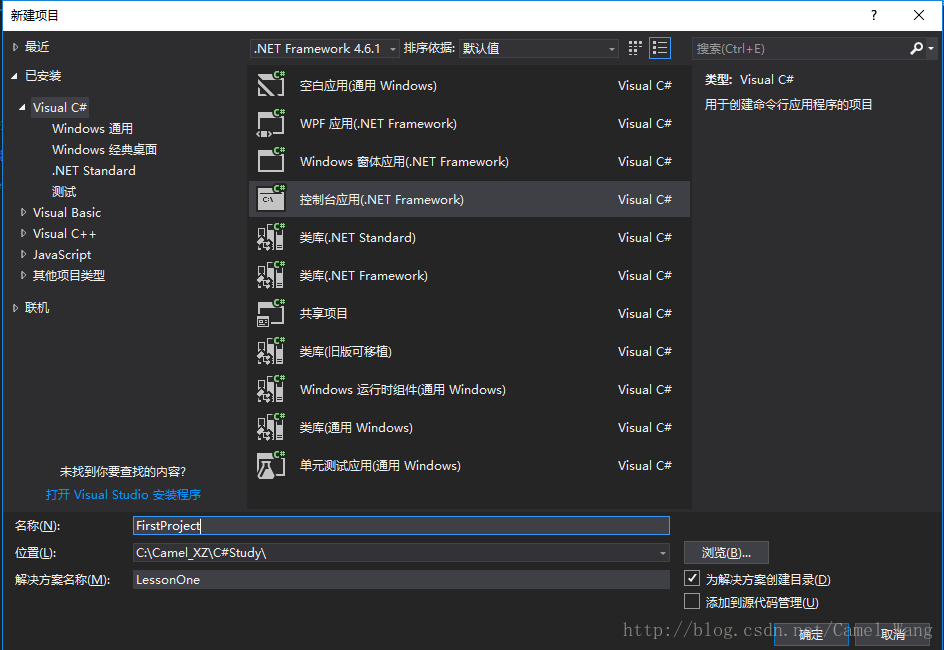Switch to the medium icons list view
The height and width of the screenshot is (650, 944).
point(660,48)
